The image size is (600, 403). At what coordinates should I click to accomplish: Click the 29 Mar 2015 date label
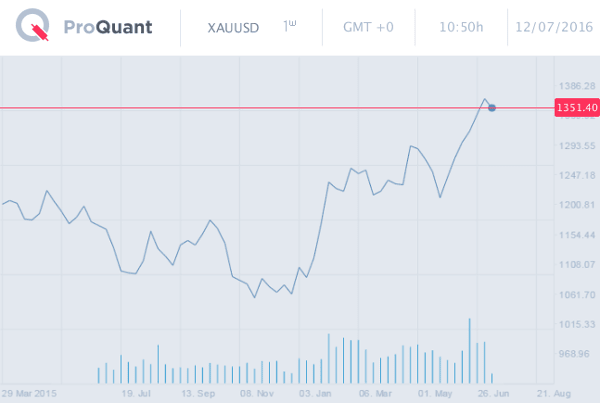[x=29, y=393]
